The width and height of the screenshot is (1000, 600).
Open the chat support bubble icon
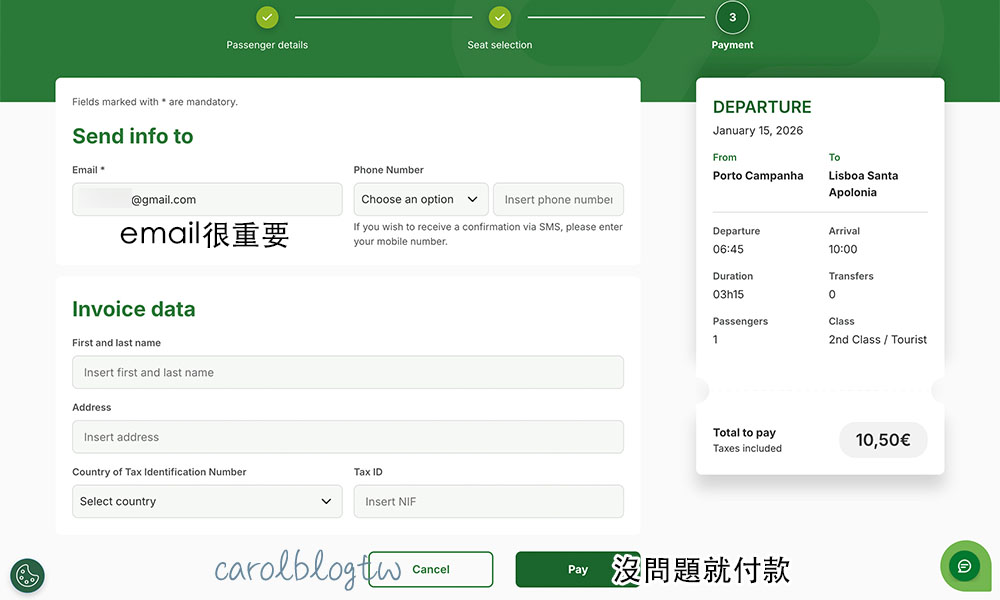[964, 566]
